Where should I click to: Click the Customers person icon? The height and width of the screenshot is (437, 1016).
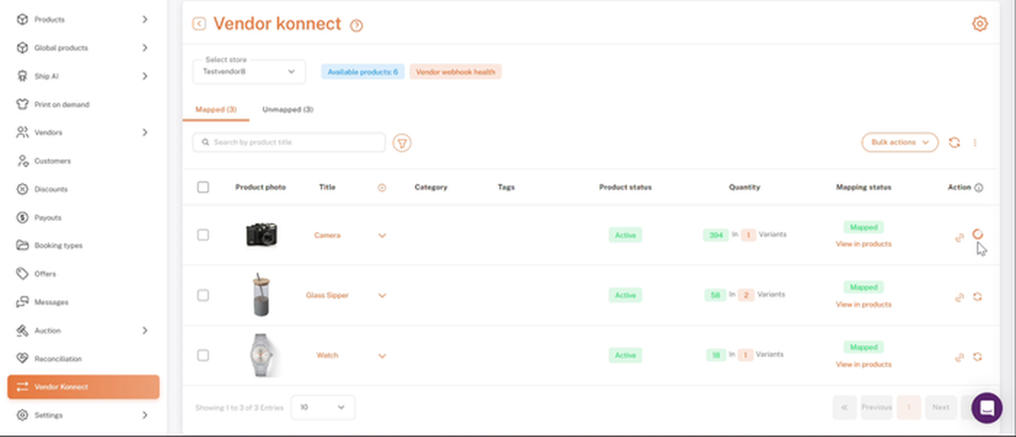22,161
